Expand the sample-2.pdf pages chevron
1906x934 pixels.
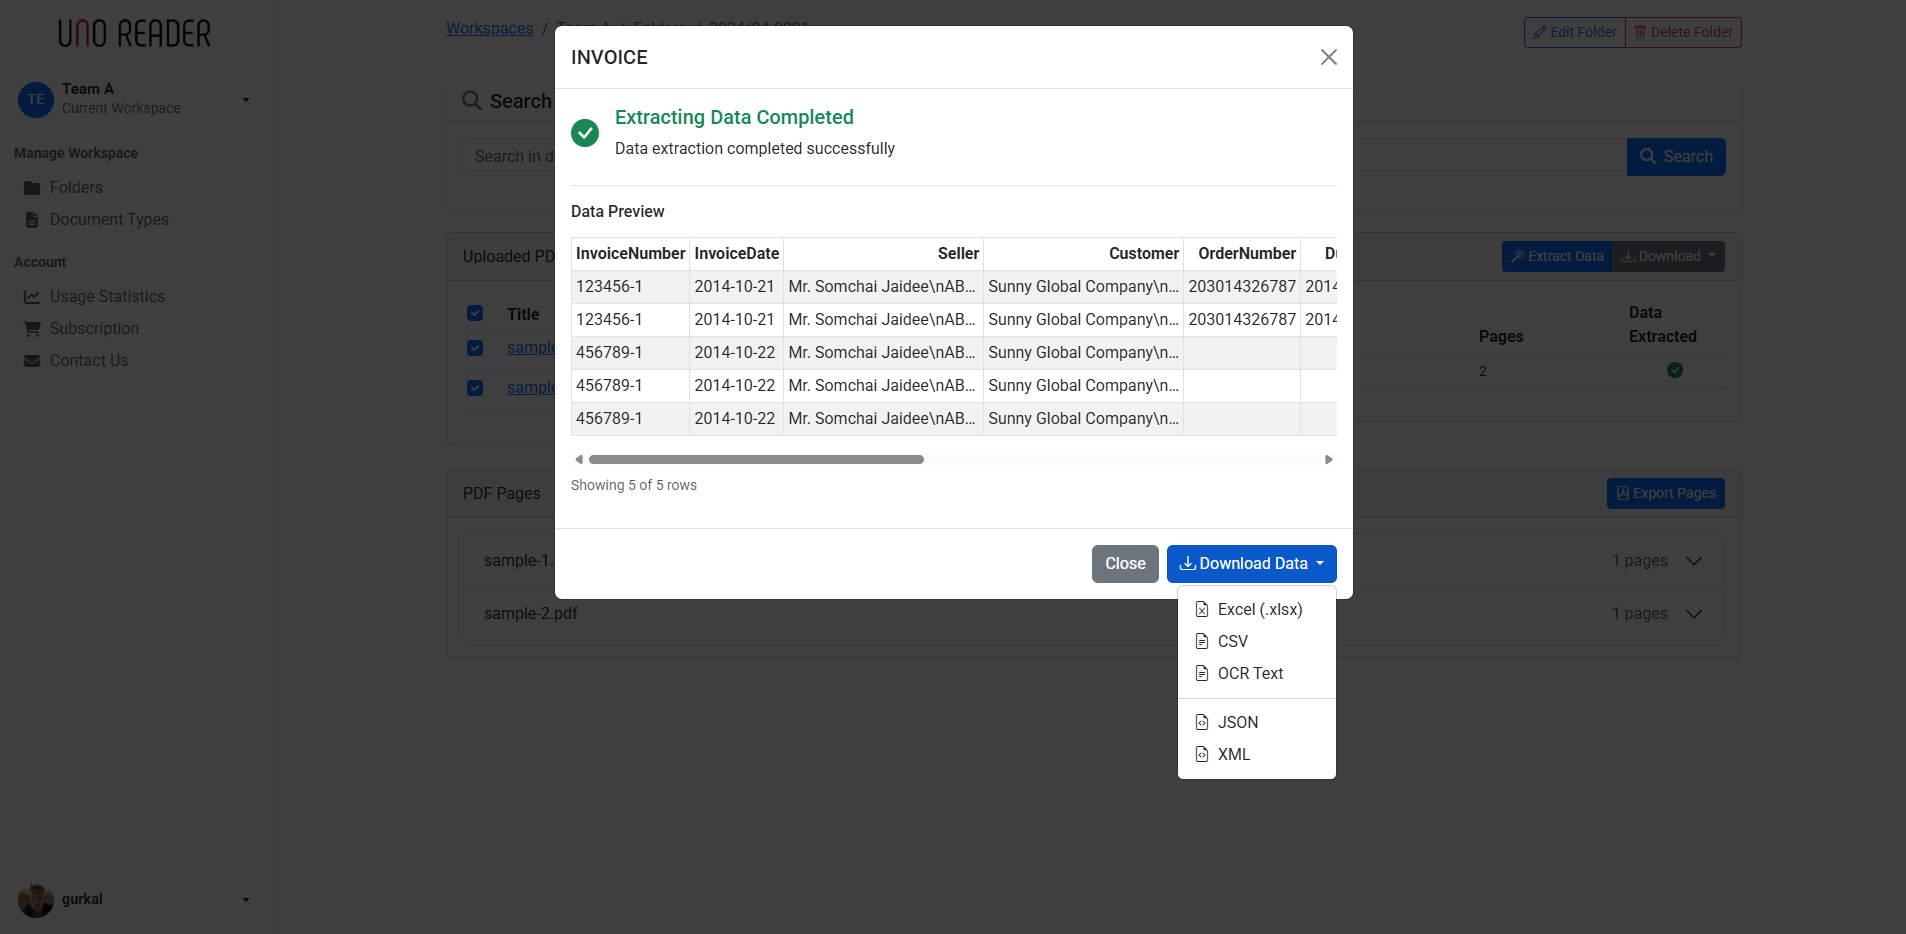tap(1694, 614)
